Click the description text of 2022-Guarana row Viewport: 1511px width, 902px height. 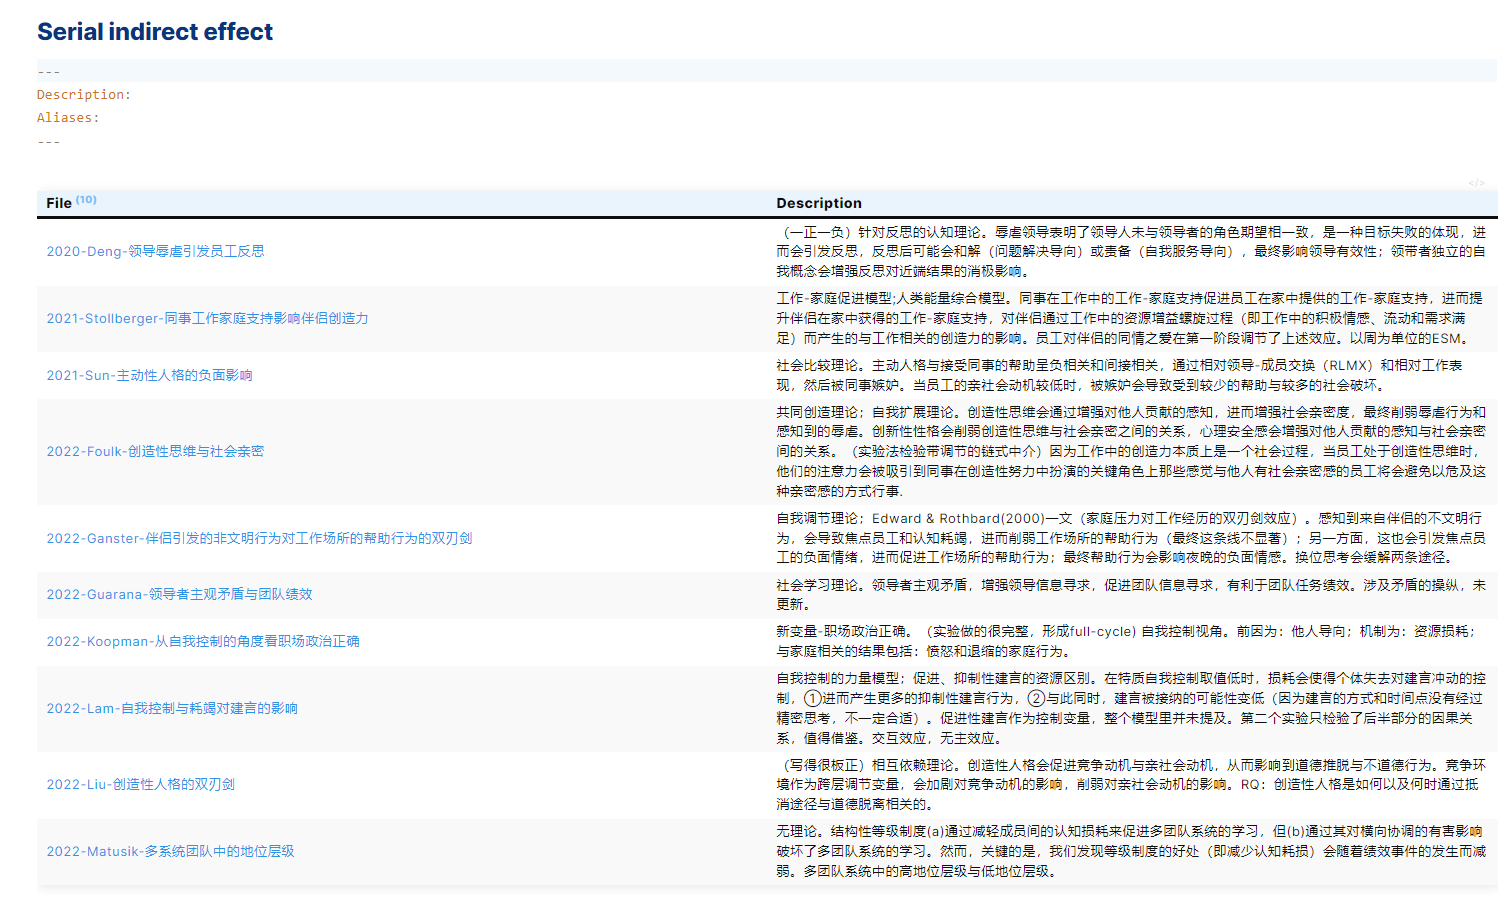coord(1131,594)
